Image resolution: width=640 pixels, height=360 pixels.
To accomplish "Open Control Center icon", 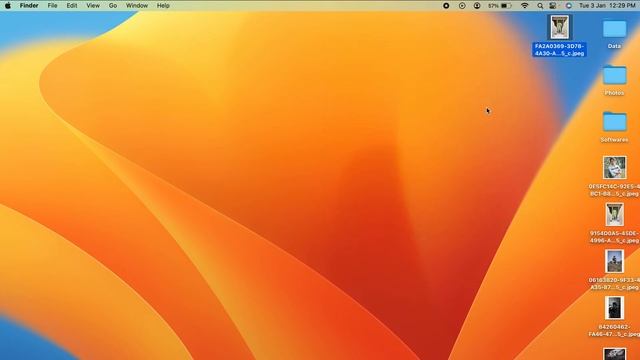I will tap(553, 6).
